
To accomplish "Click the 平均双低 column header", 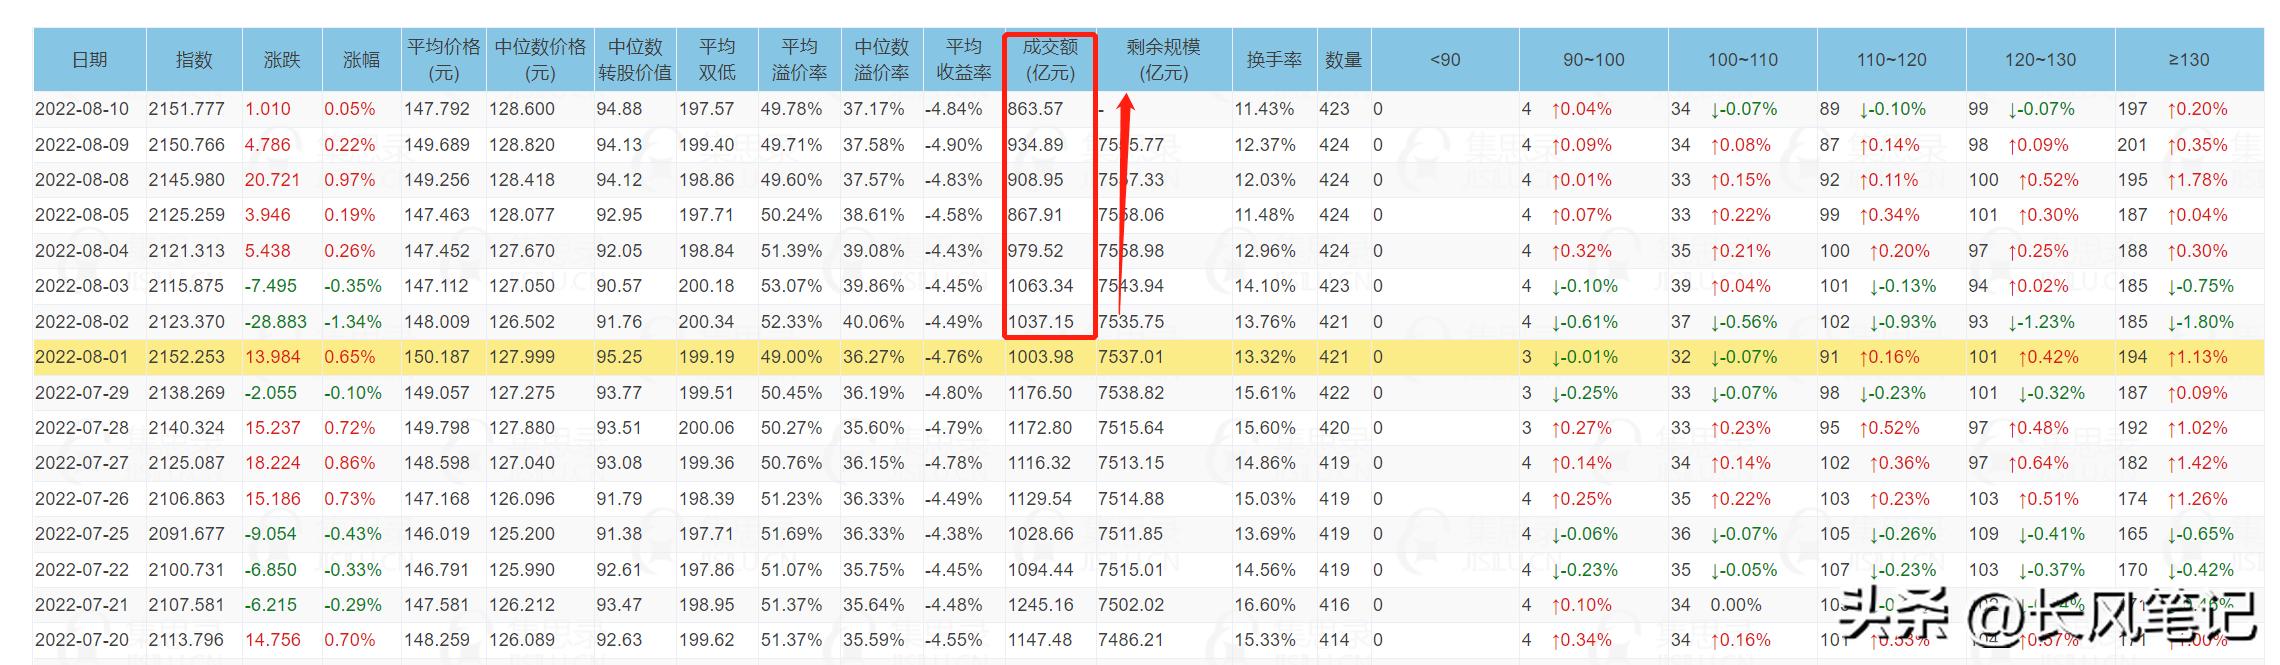I will coord(717,60).
